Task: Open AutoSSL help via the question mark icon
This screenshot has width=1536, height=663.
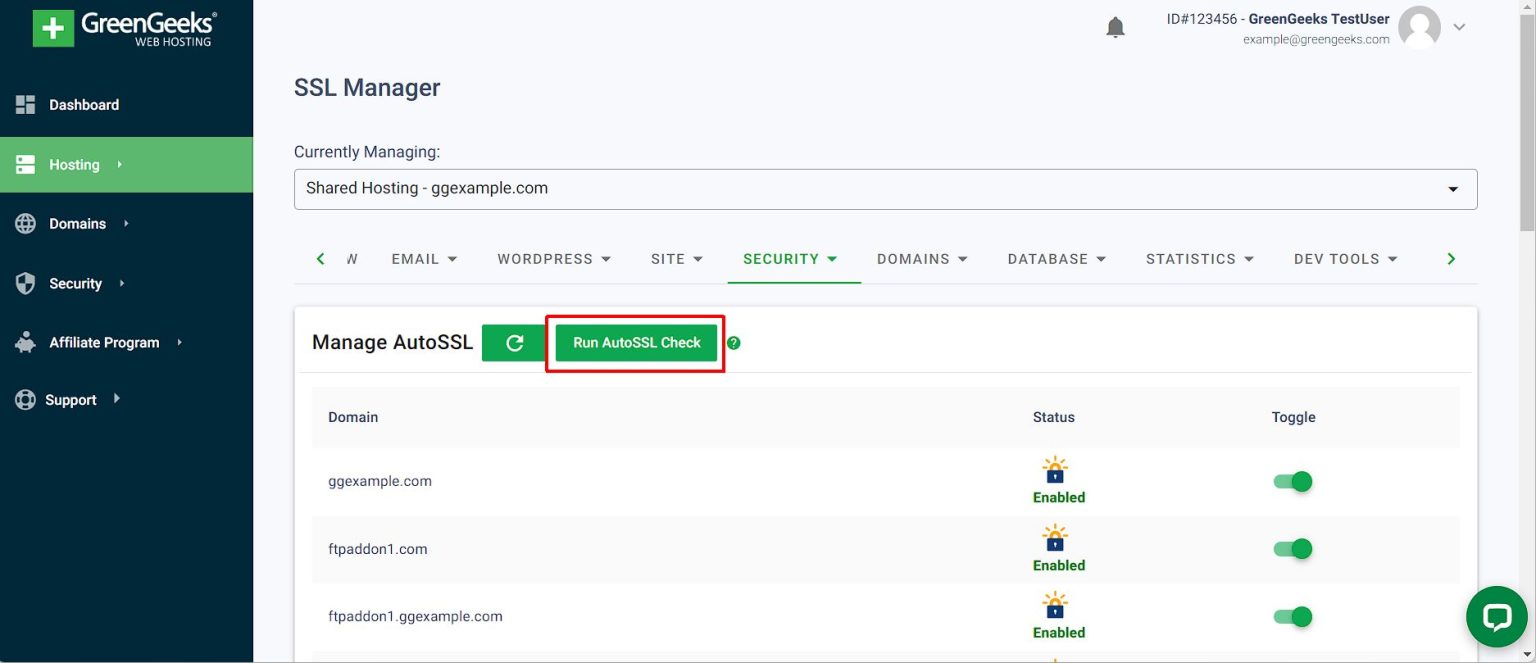Action: (734, 342)
